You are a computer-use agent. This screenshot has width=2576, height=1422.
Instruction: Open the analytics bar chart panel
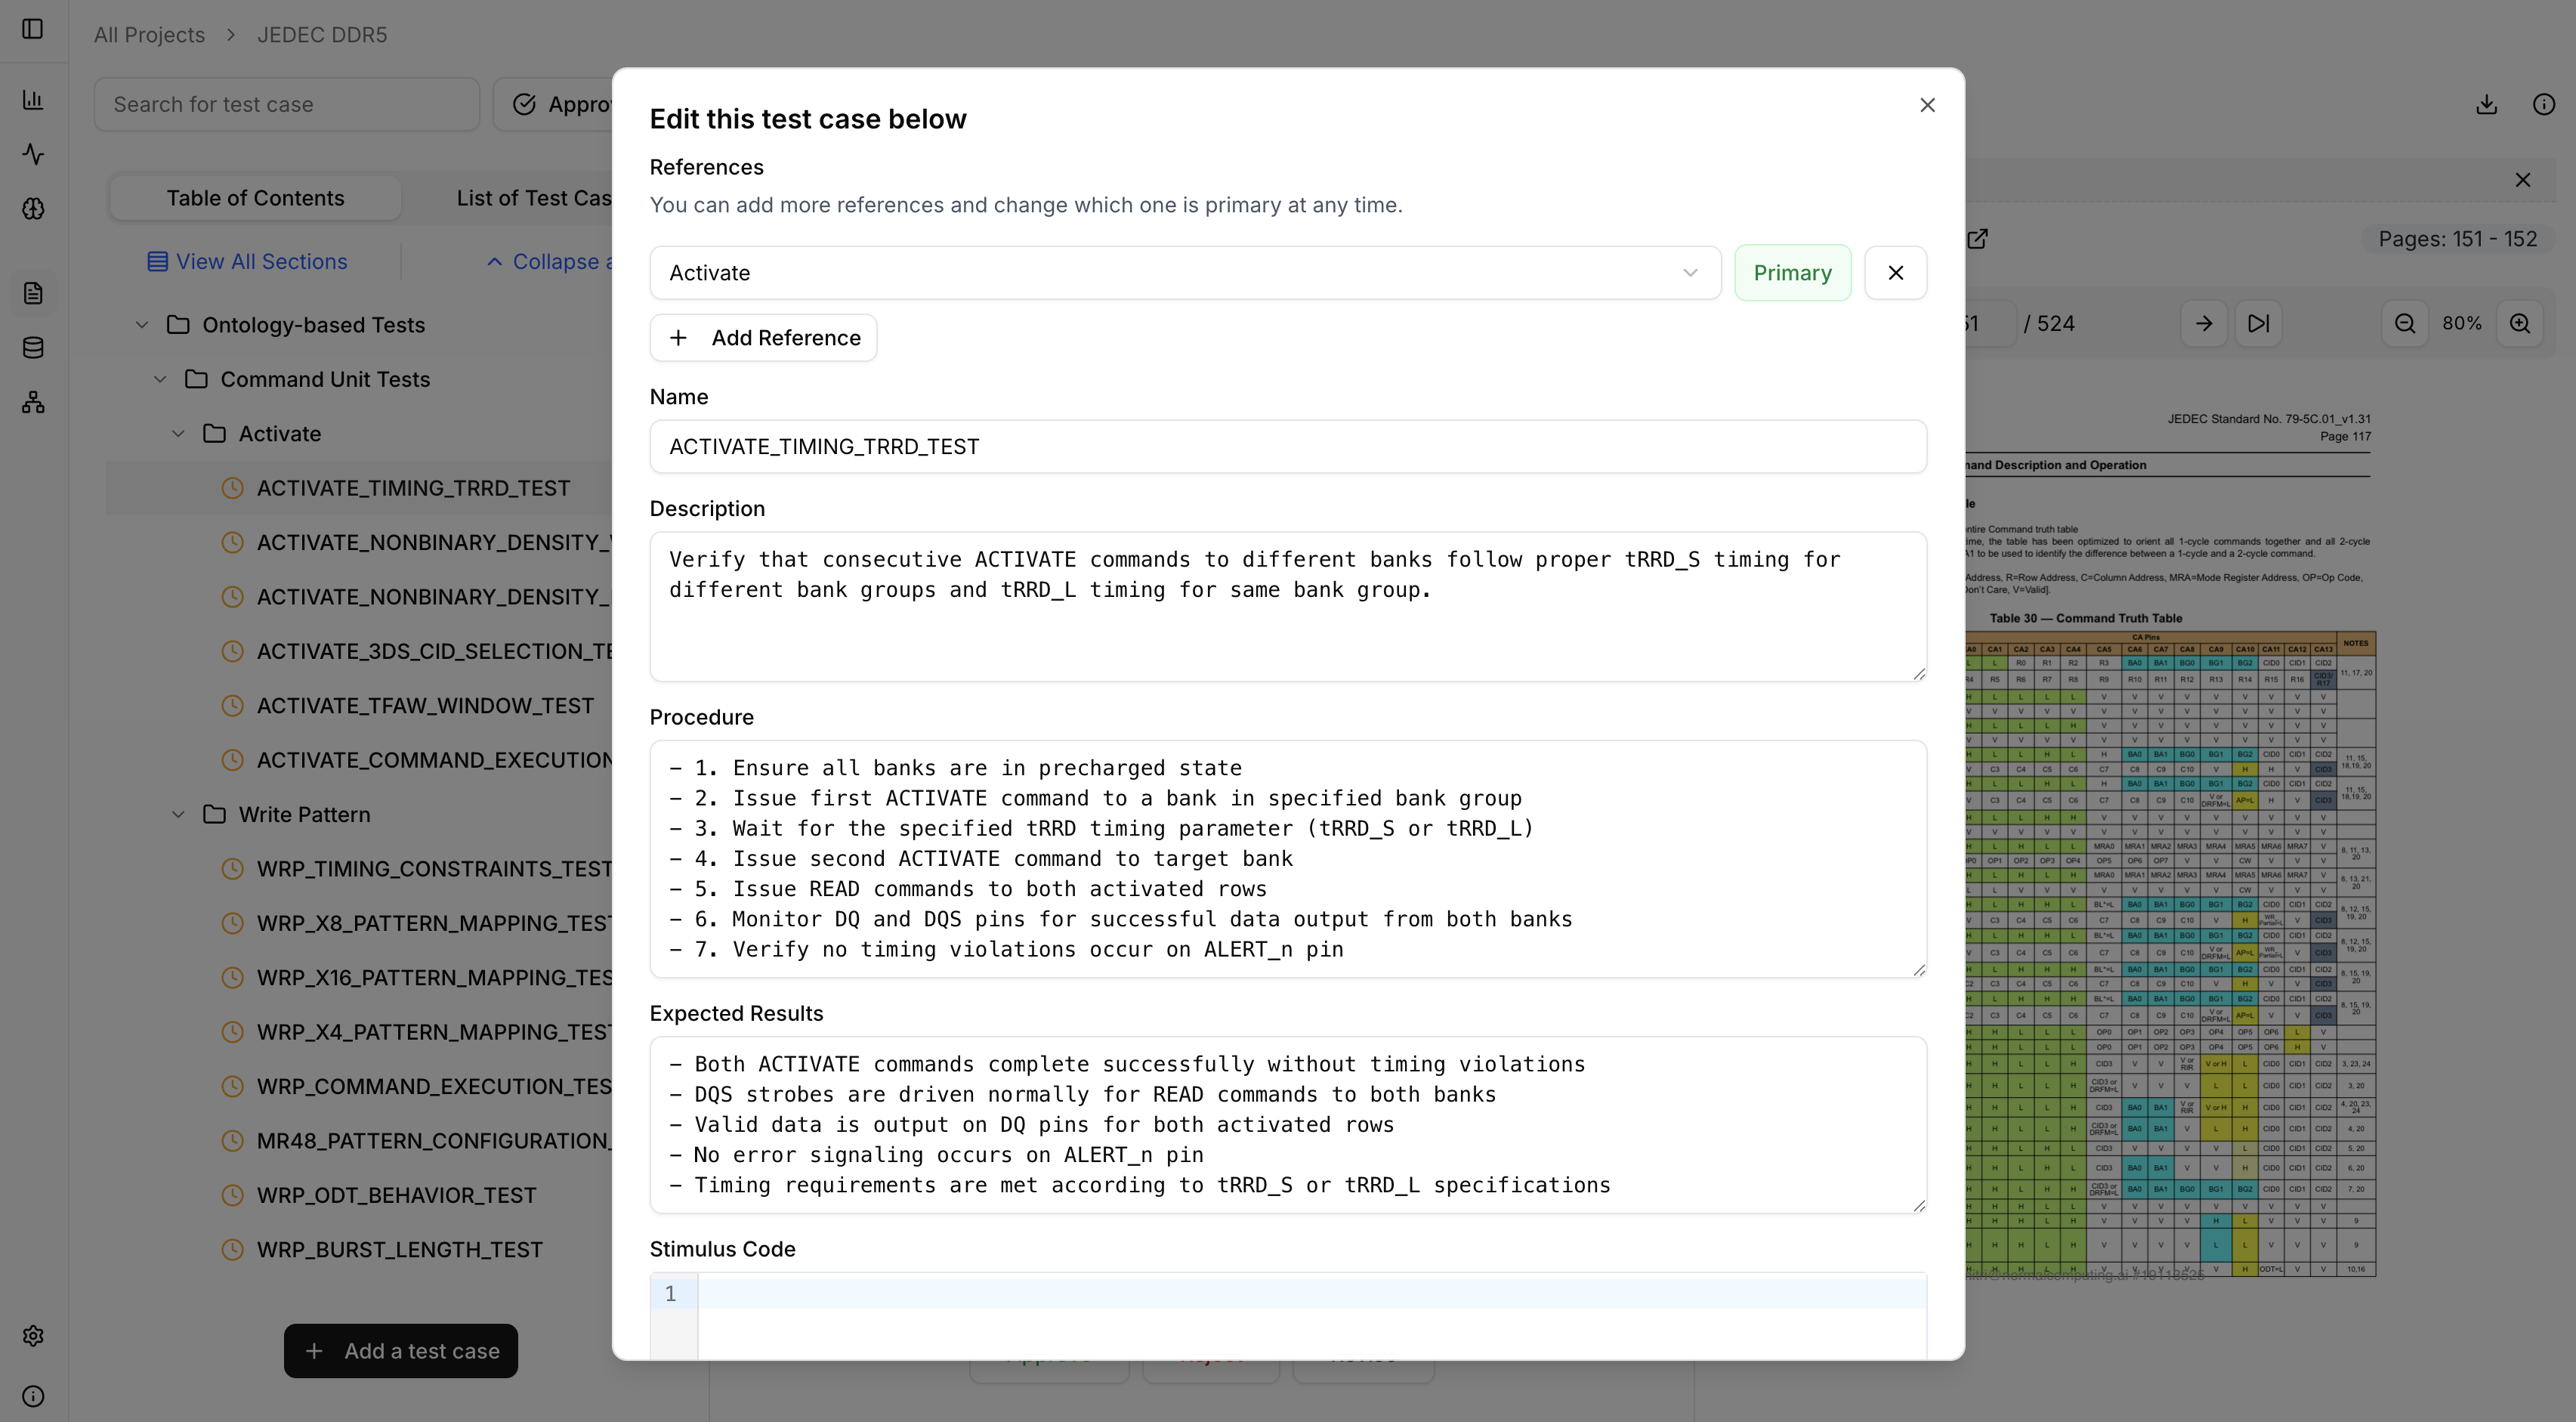click(x=33, y=100)
